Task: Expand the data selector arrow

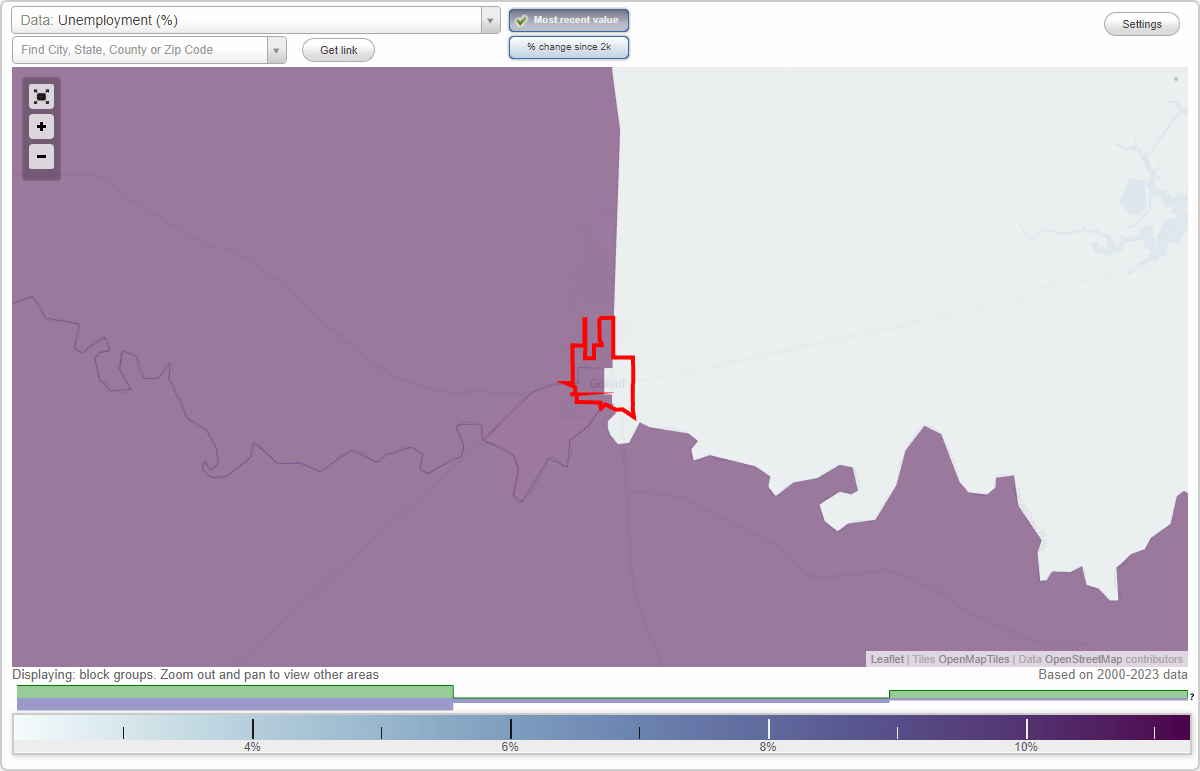Action: pyautogui.click(x=490, y=20)
